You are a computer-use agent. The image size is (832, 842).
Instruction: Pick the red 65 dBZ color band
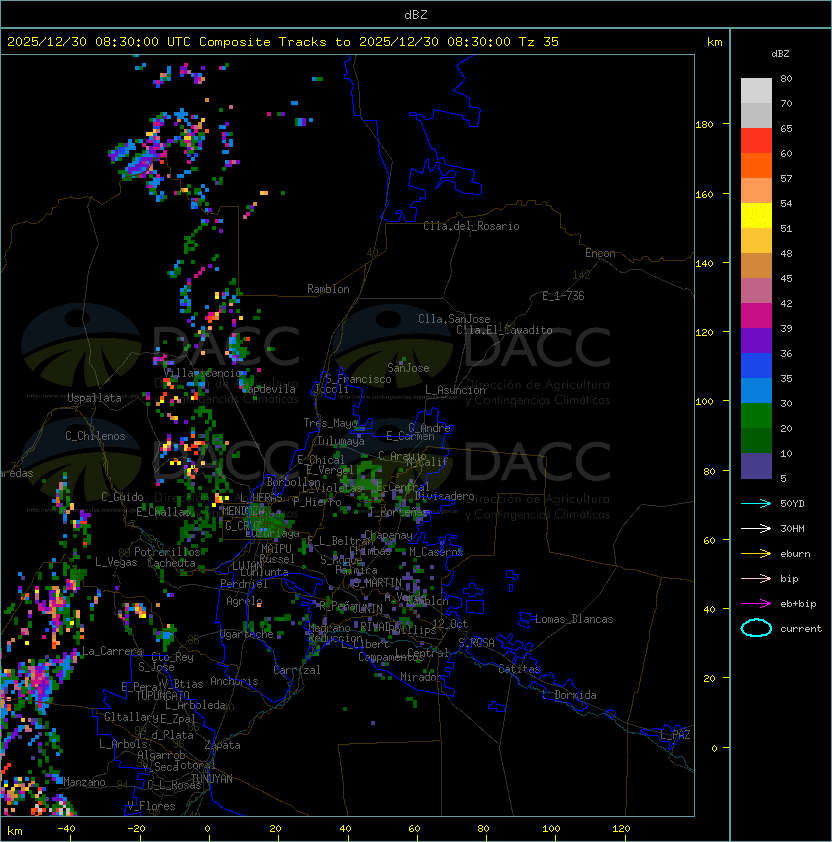756,140
